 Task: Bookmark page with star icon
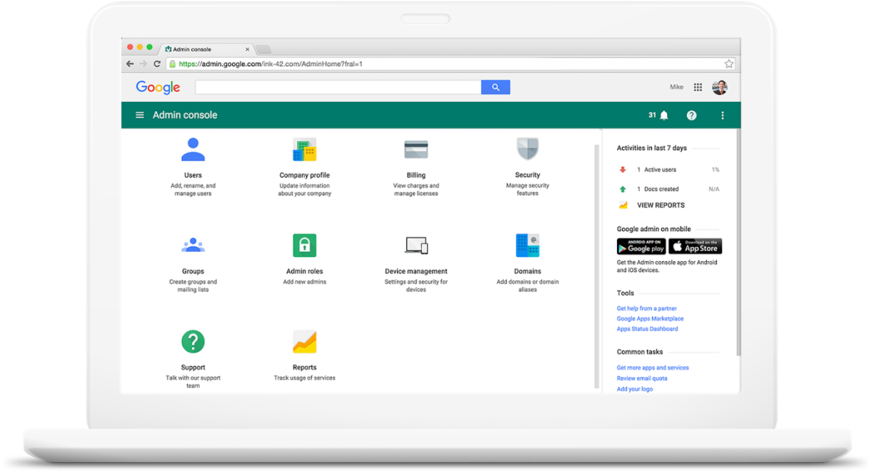729,64
